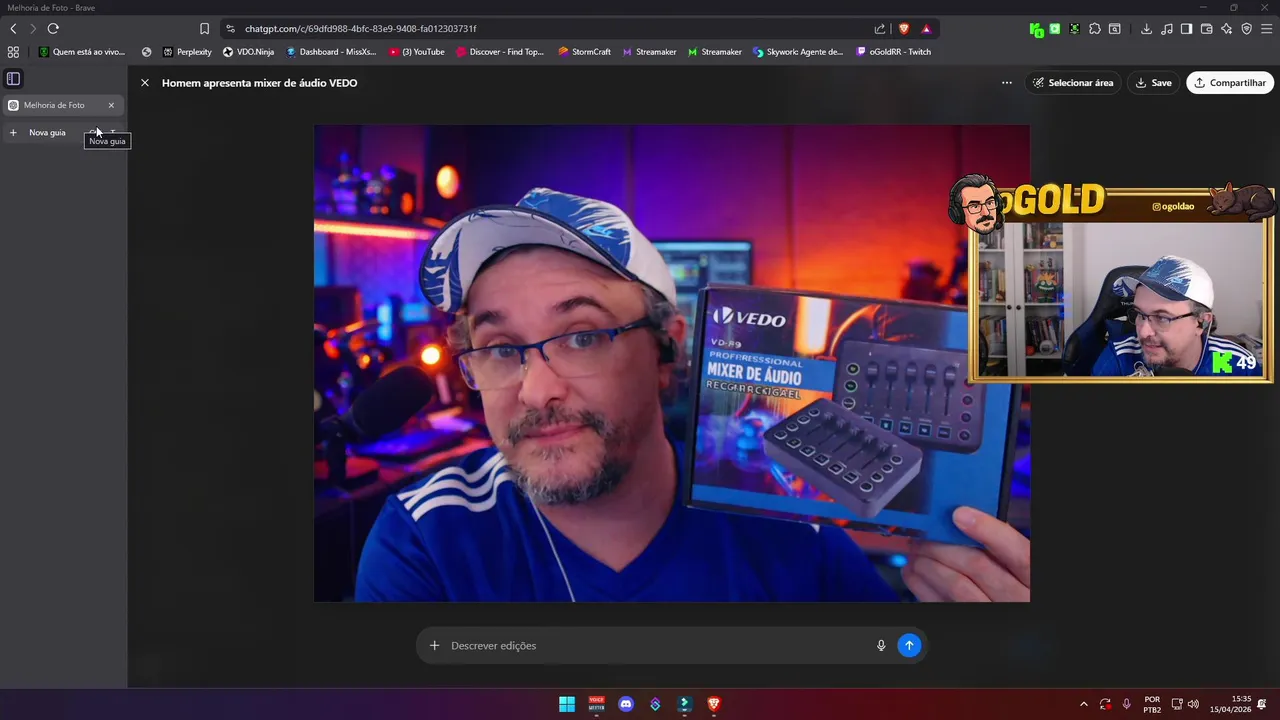1280x720 pixels.
Task: Toggle the browser sidebar panel icon
Action: [1186, 29]
